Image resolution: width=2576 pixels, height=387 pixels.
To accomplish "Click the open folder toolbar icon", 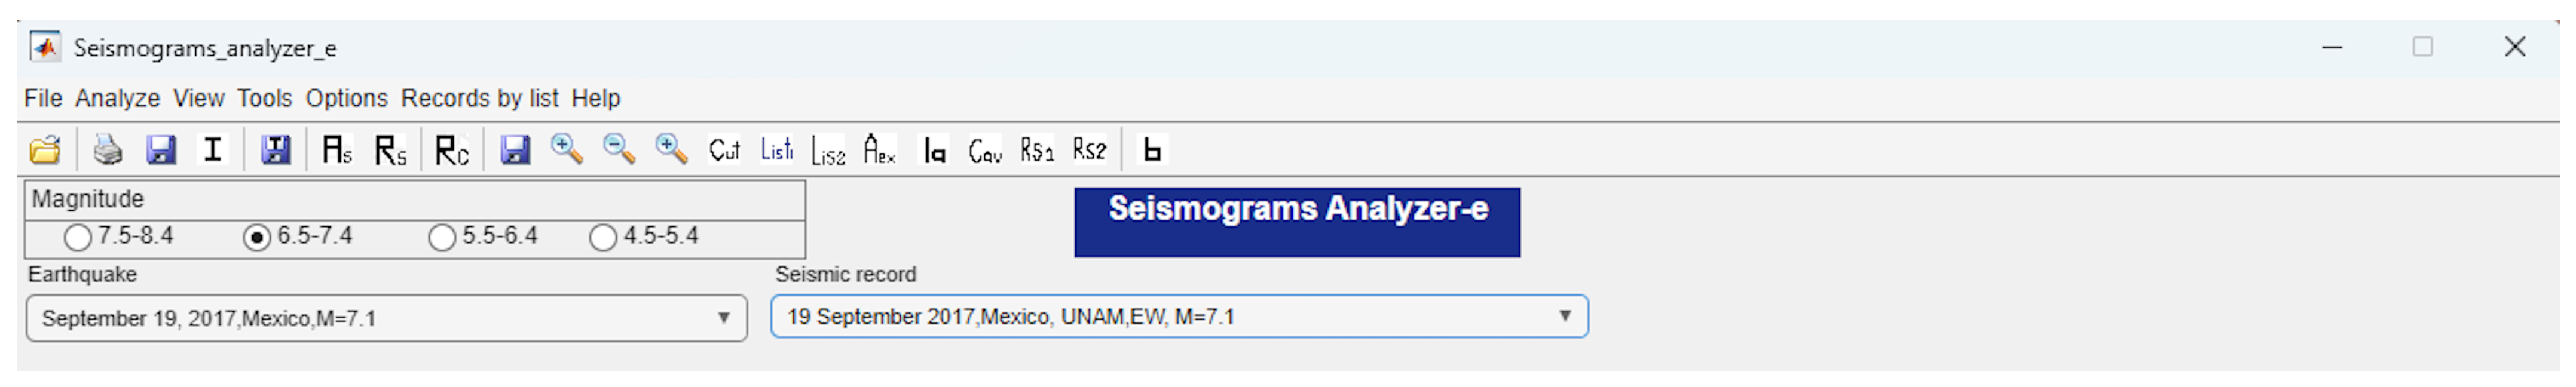I will pyautogui.click(x=45, y=151).
